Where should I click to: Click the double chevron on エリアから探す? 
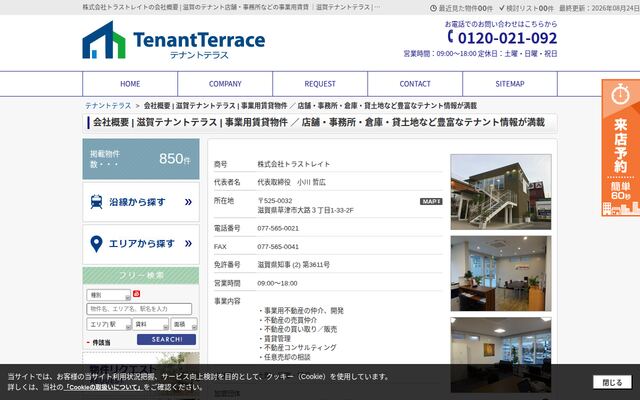coord(188,244)
